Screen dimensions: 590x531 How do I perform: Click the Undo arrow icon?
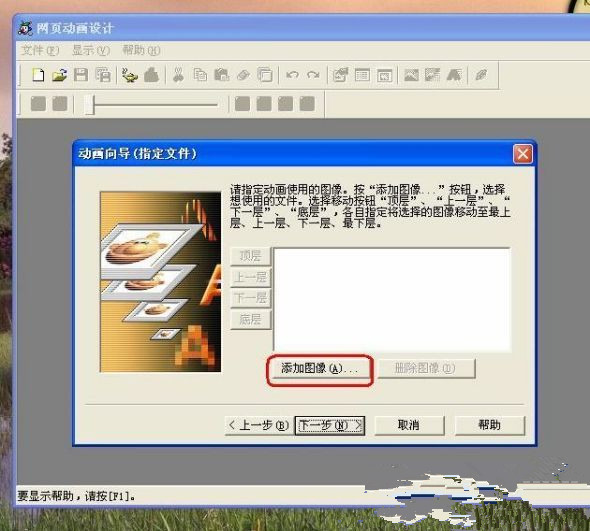(x=292, y=75)
